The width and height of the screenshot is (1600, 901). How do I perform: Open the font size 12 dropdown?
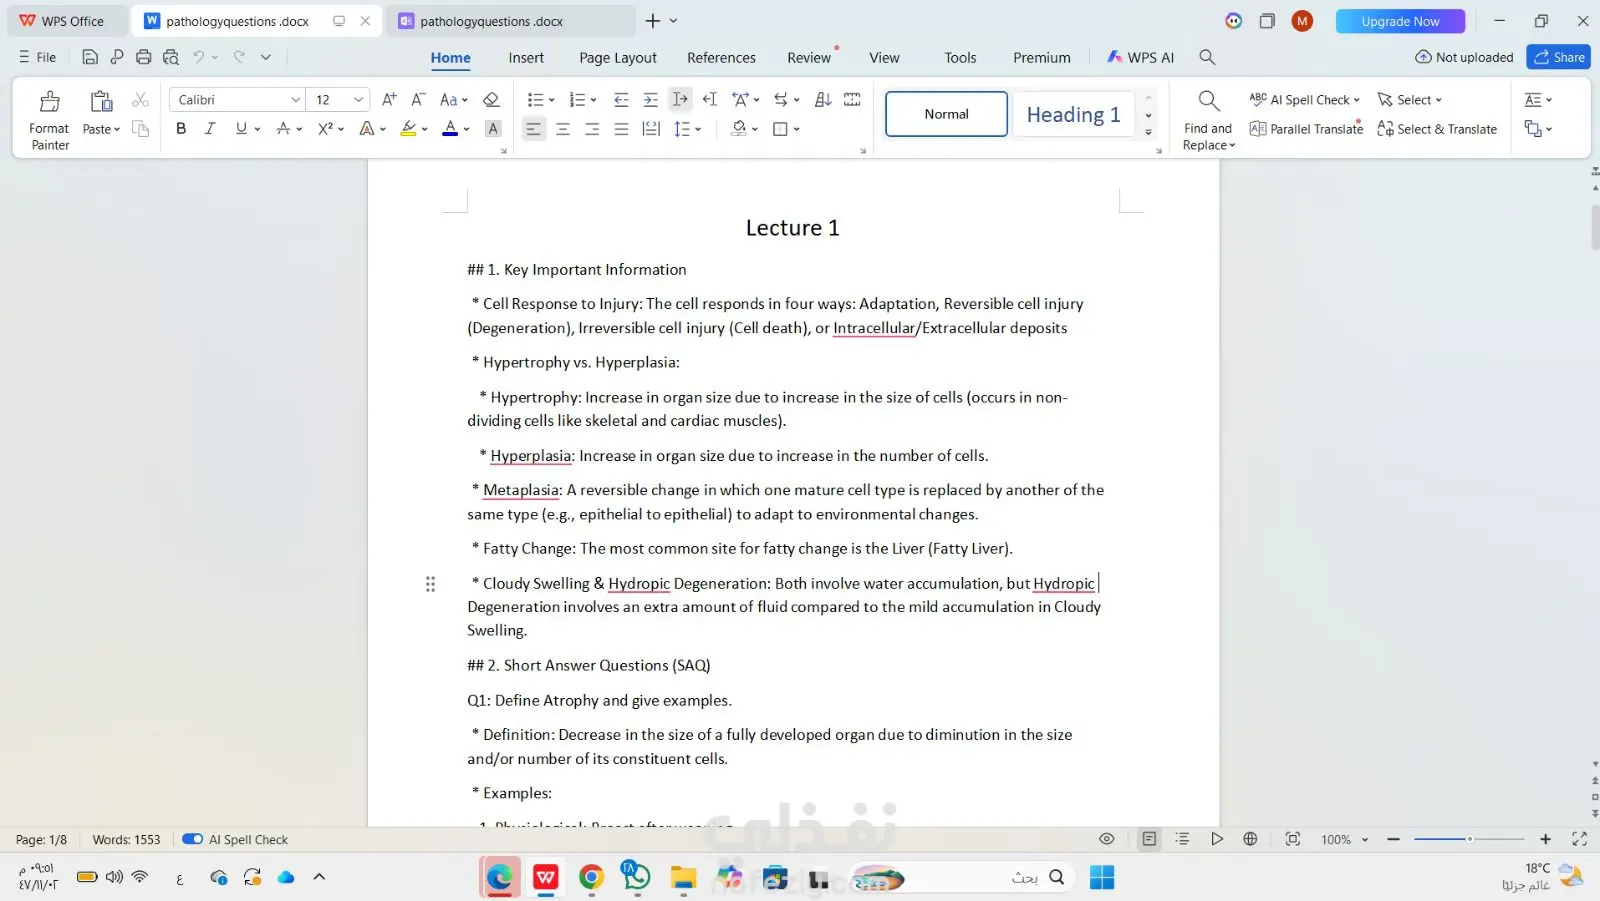(358, 100)
